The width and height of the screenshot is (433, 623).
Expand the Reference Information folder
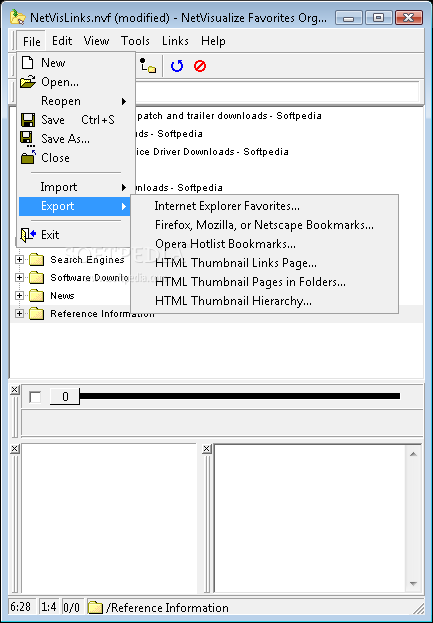[19, 313]
